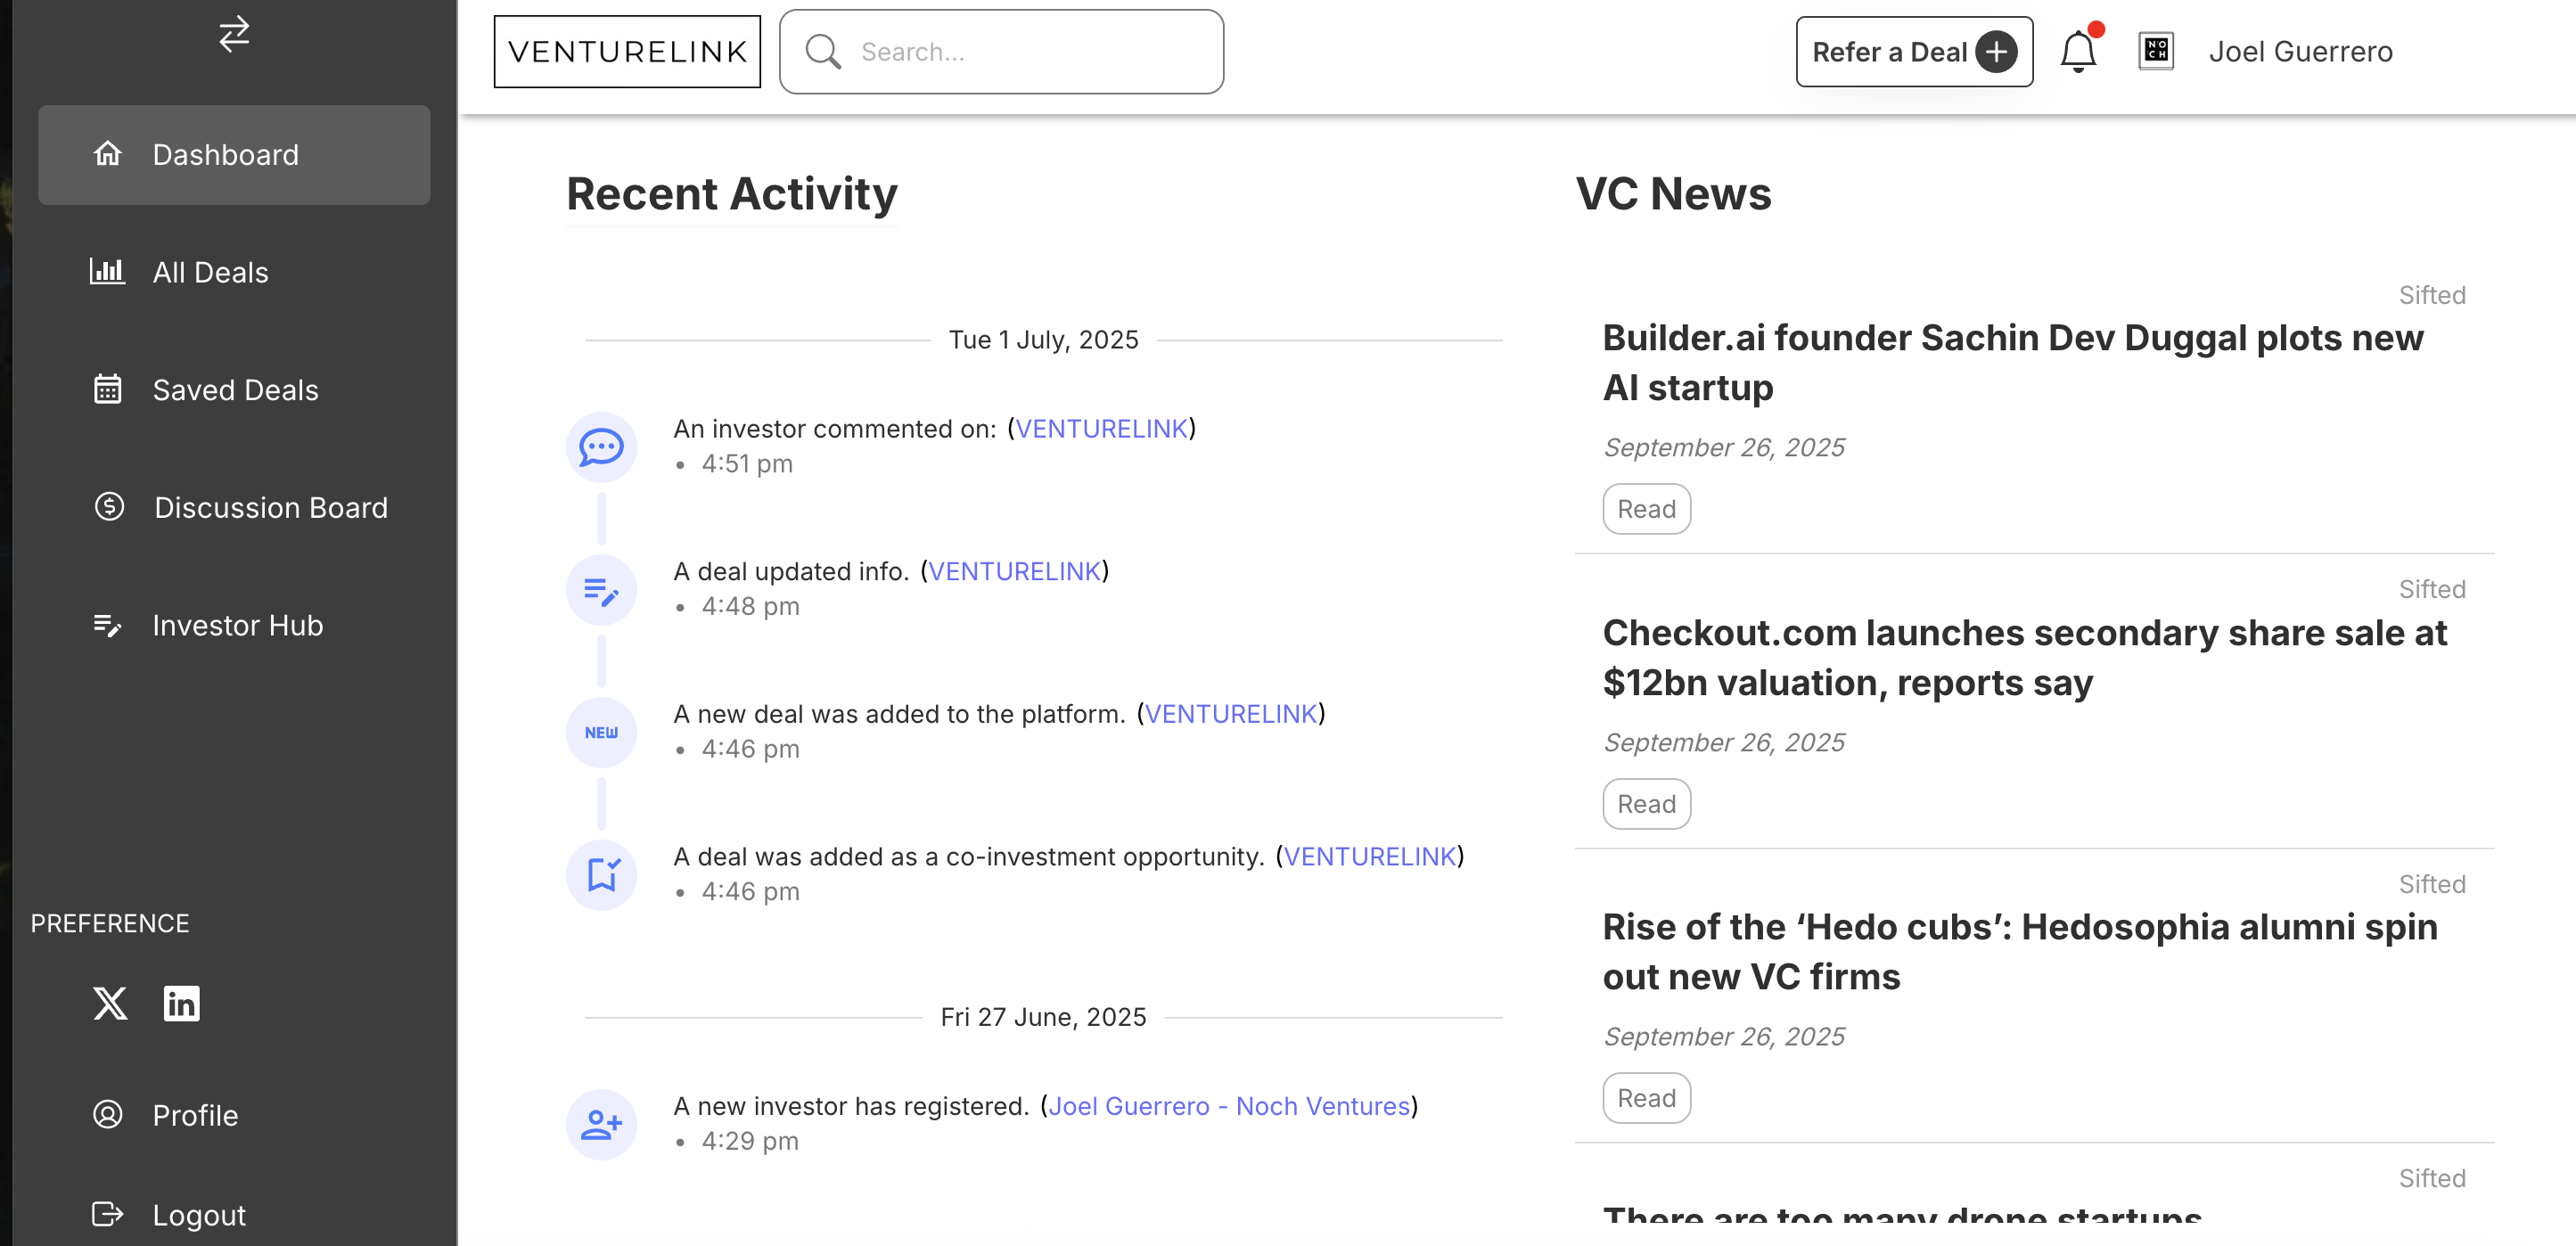Open the Discussion Board
The width and height of the screenshot is (2576, 1246).
(x=270, y=508)
